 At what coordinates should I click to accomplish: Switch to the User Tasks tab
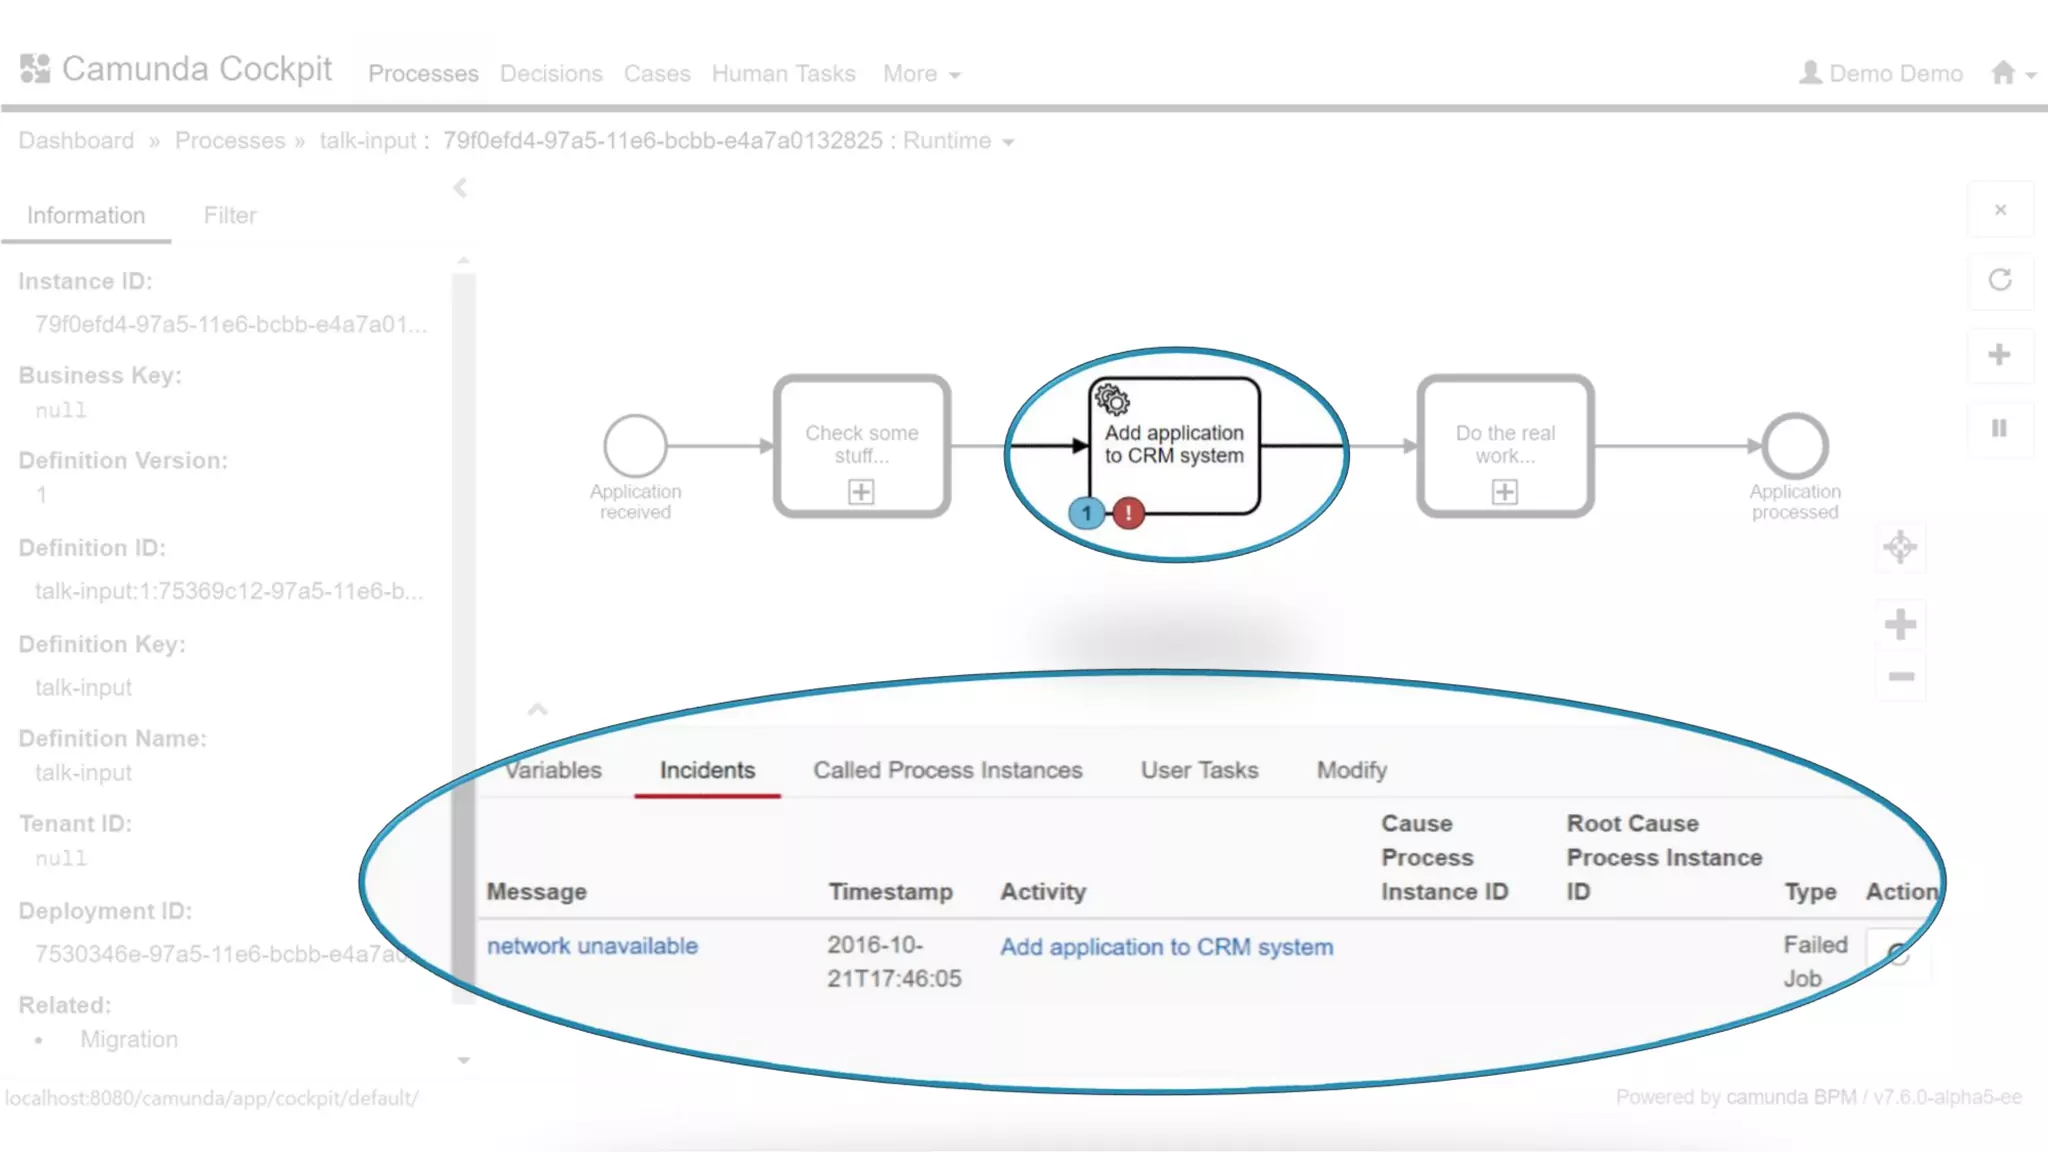(1199, 770)
